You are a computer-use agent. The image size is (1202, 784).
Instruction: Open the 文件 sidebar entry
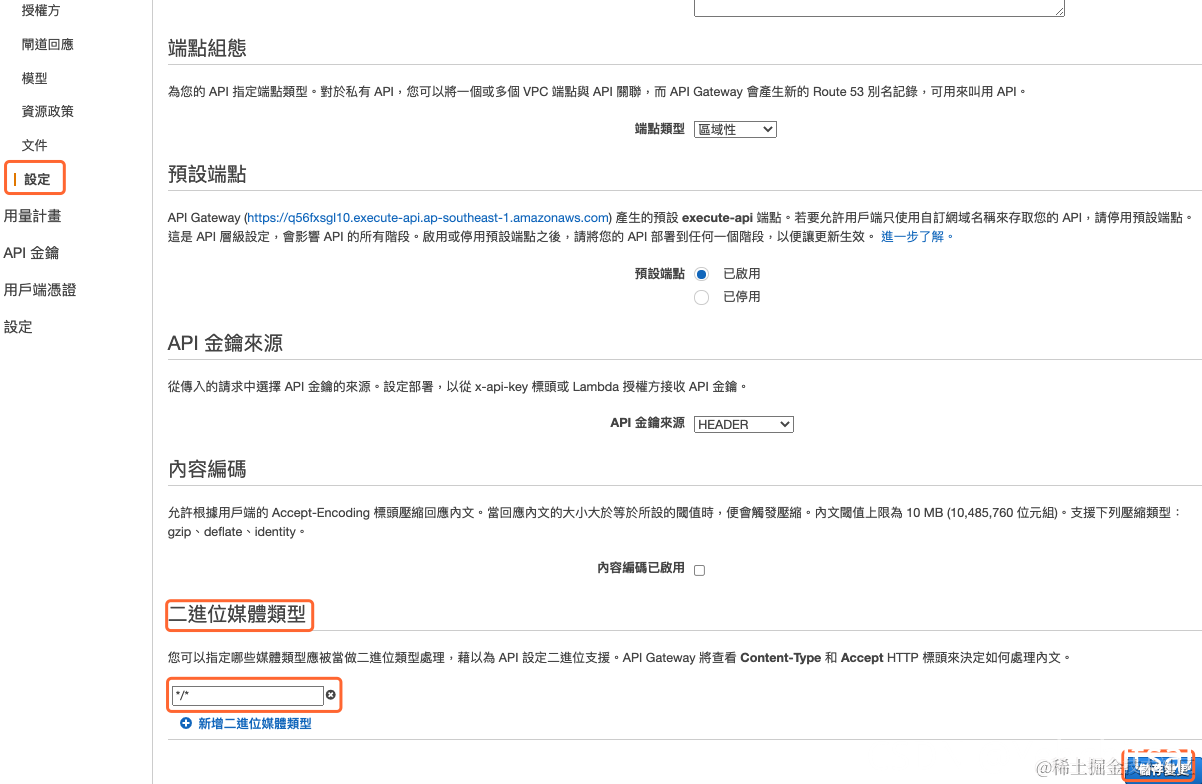34,145
